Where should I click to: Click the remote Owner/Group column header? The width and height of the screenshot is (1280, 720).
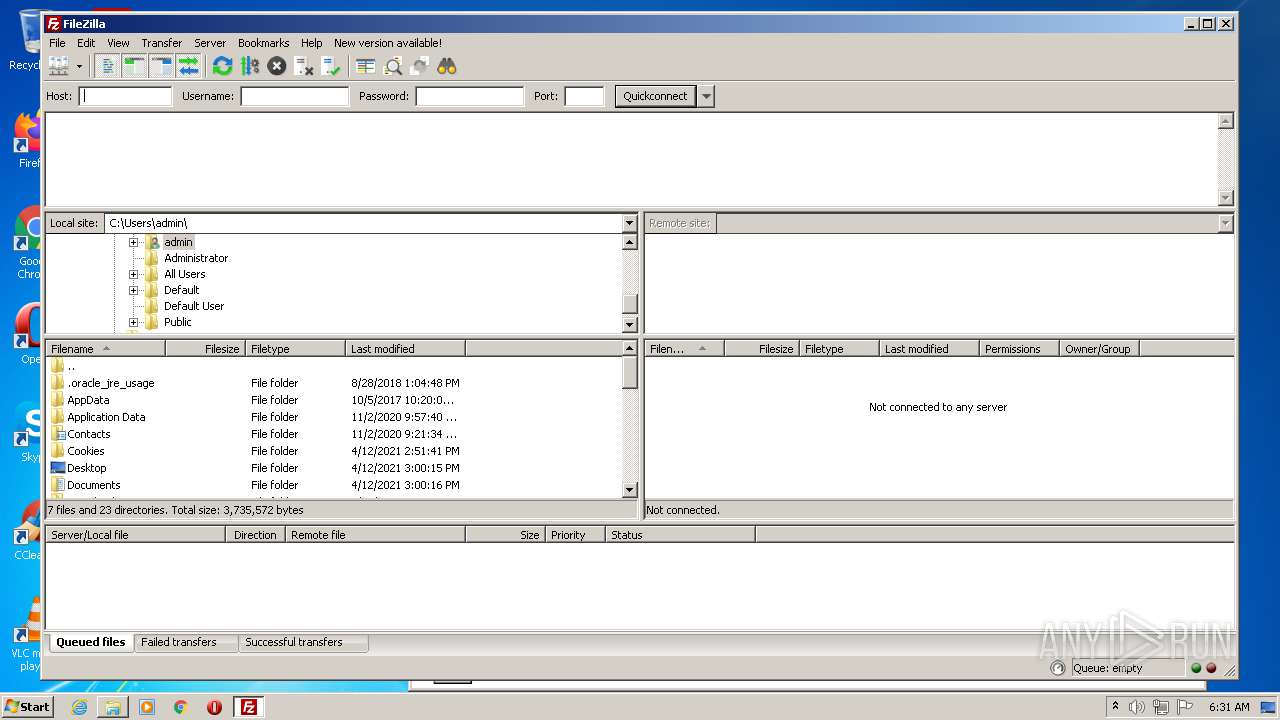1099,349
